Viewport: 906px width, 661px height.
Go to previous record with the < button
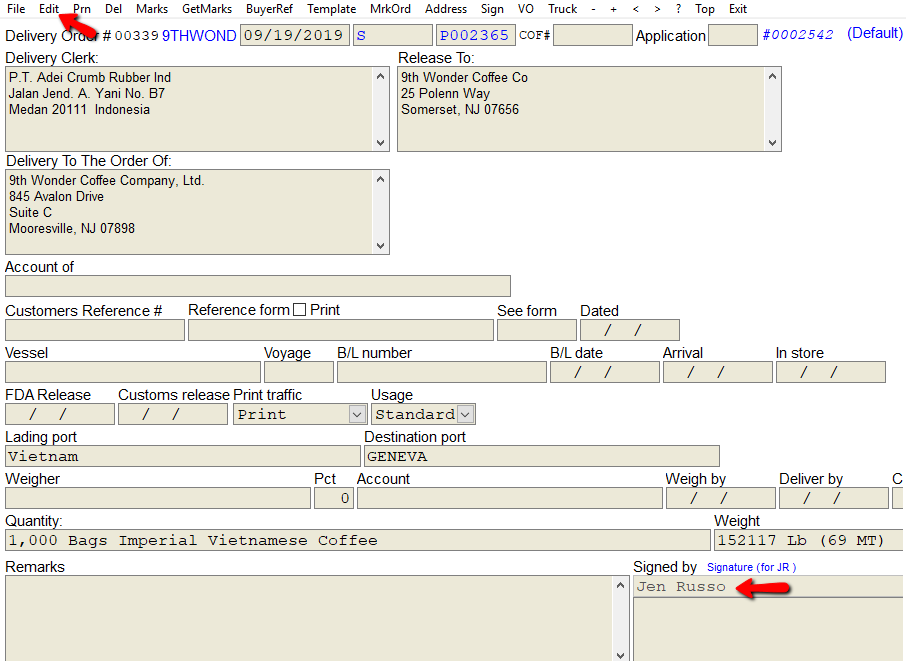click(636, 9)
